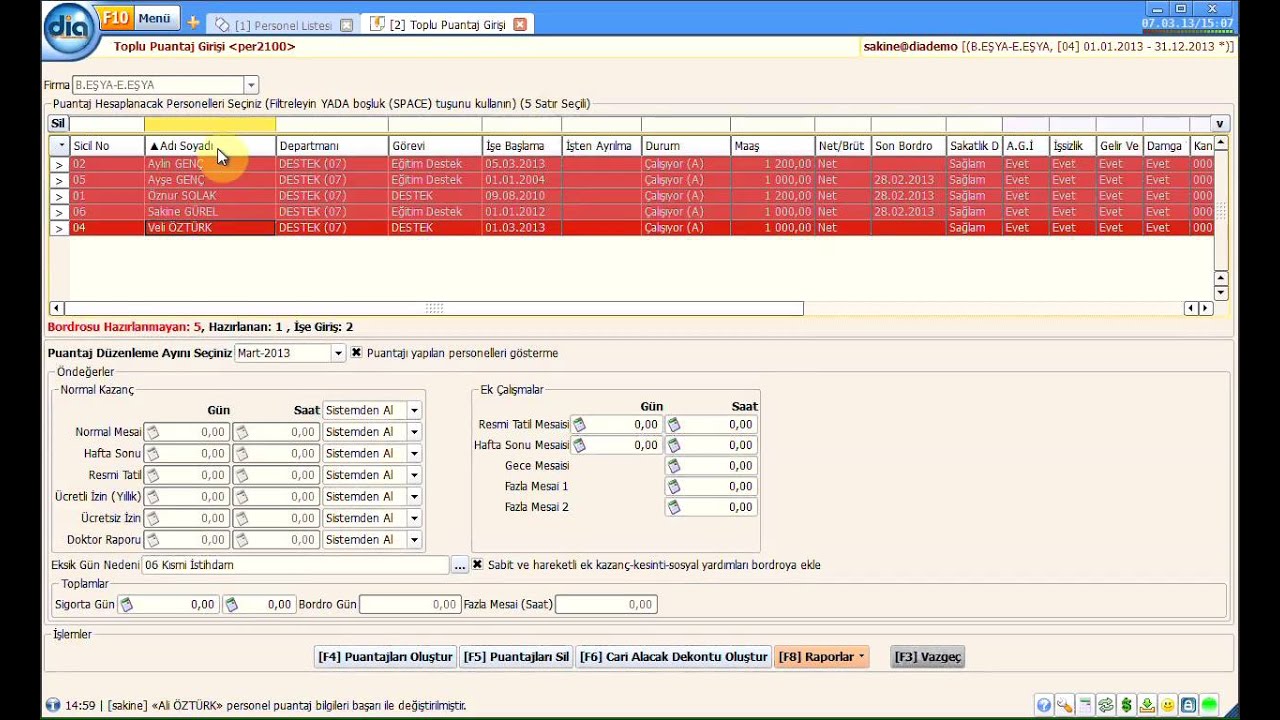Click the vertical scrollbar down arrow of grid

tap(1220, 293)
